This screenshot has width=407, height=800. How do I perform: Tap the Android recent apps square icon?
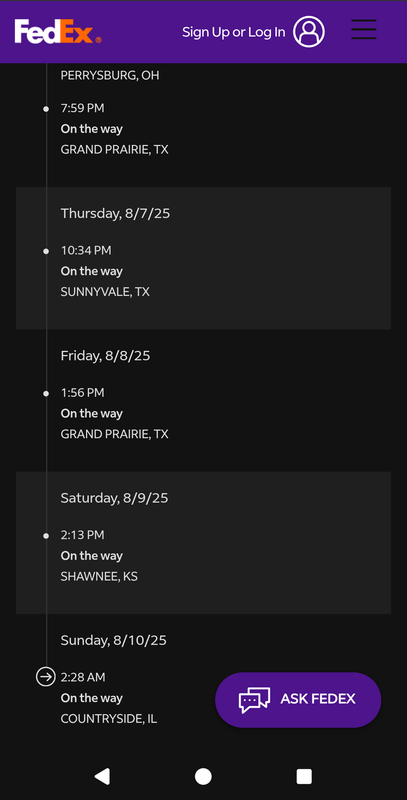point(304,776)
